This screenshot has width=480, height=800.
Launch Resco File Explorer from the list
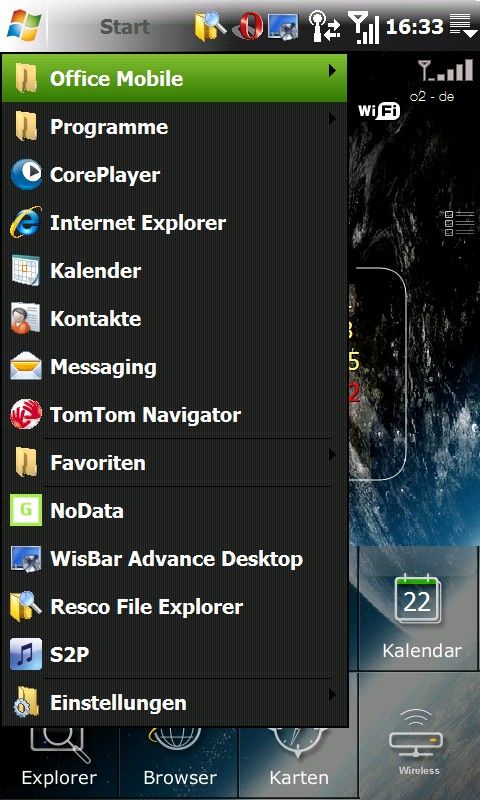(x=174, y=607)
